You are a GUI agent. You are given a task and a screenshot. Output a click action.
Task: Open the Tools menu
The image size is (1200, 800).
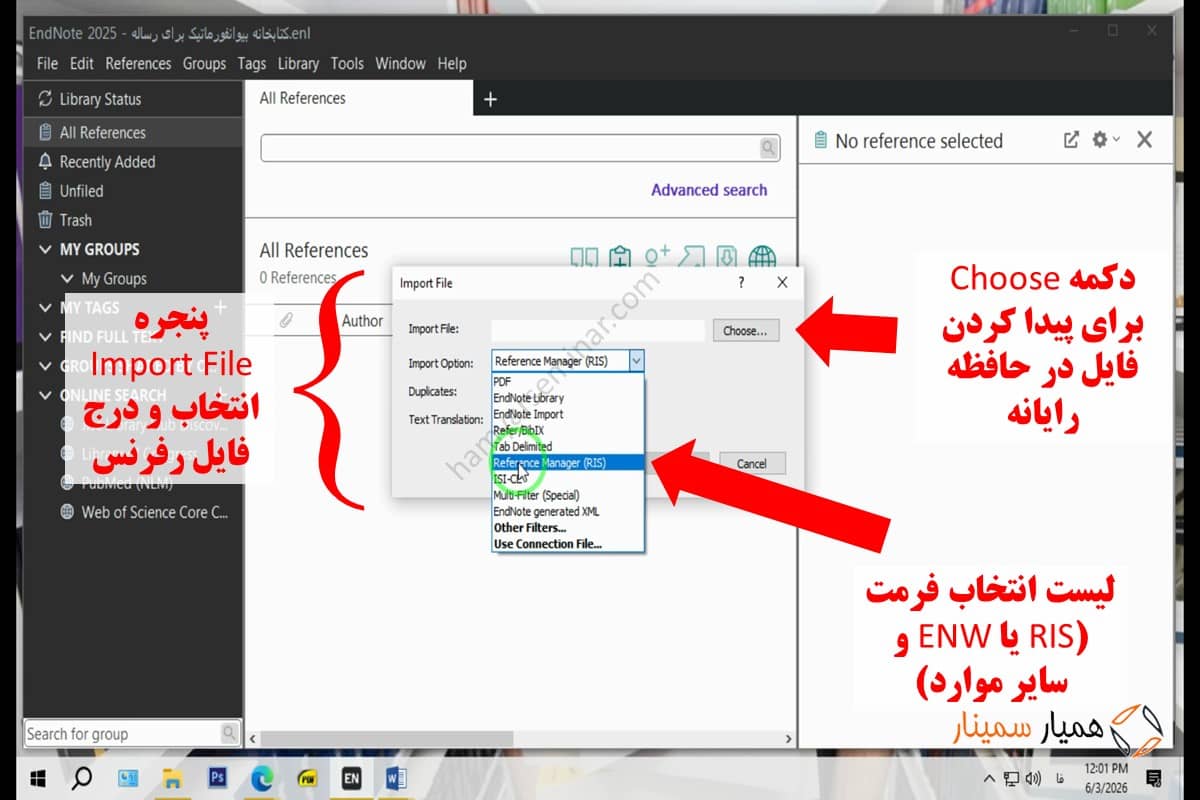(x=347, y=63)
